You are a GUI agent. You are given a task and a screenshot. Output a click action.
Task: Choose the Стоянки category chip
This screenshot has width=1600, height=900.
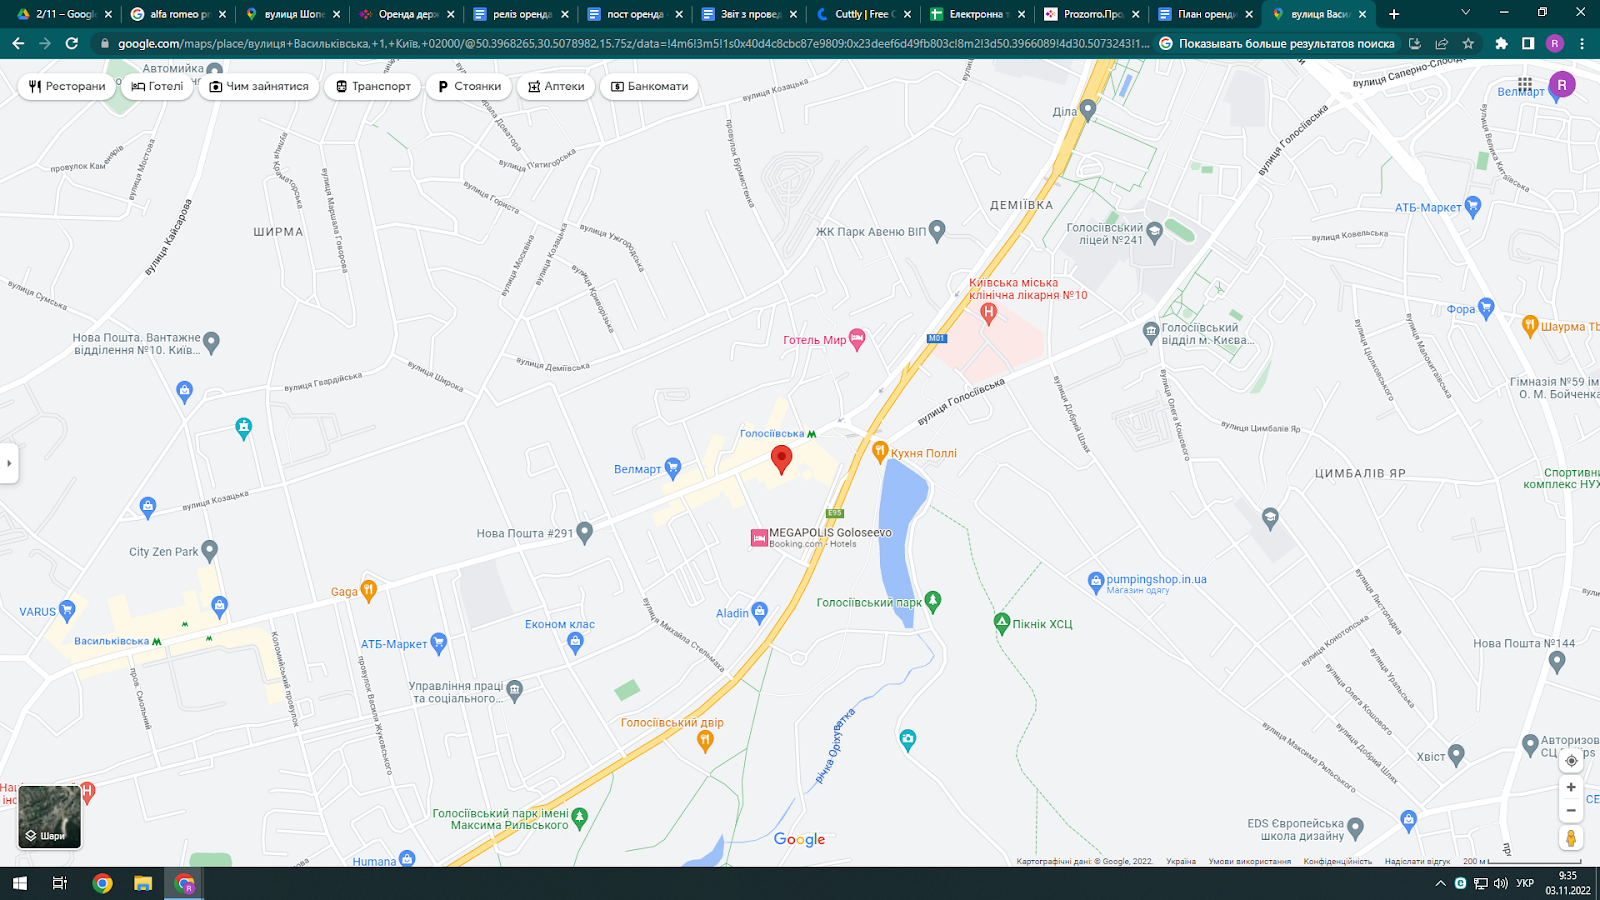pyautogui.click(x=470, y=86)
